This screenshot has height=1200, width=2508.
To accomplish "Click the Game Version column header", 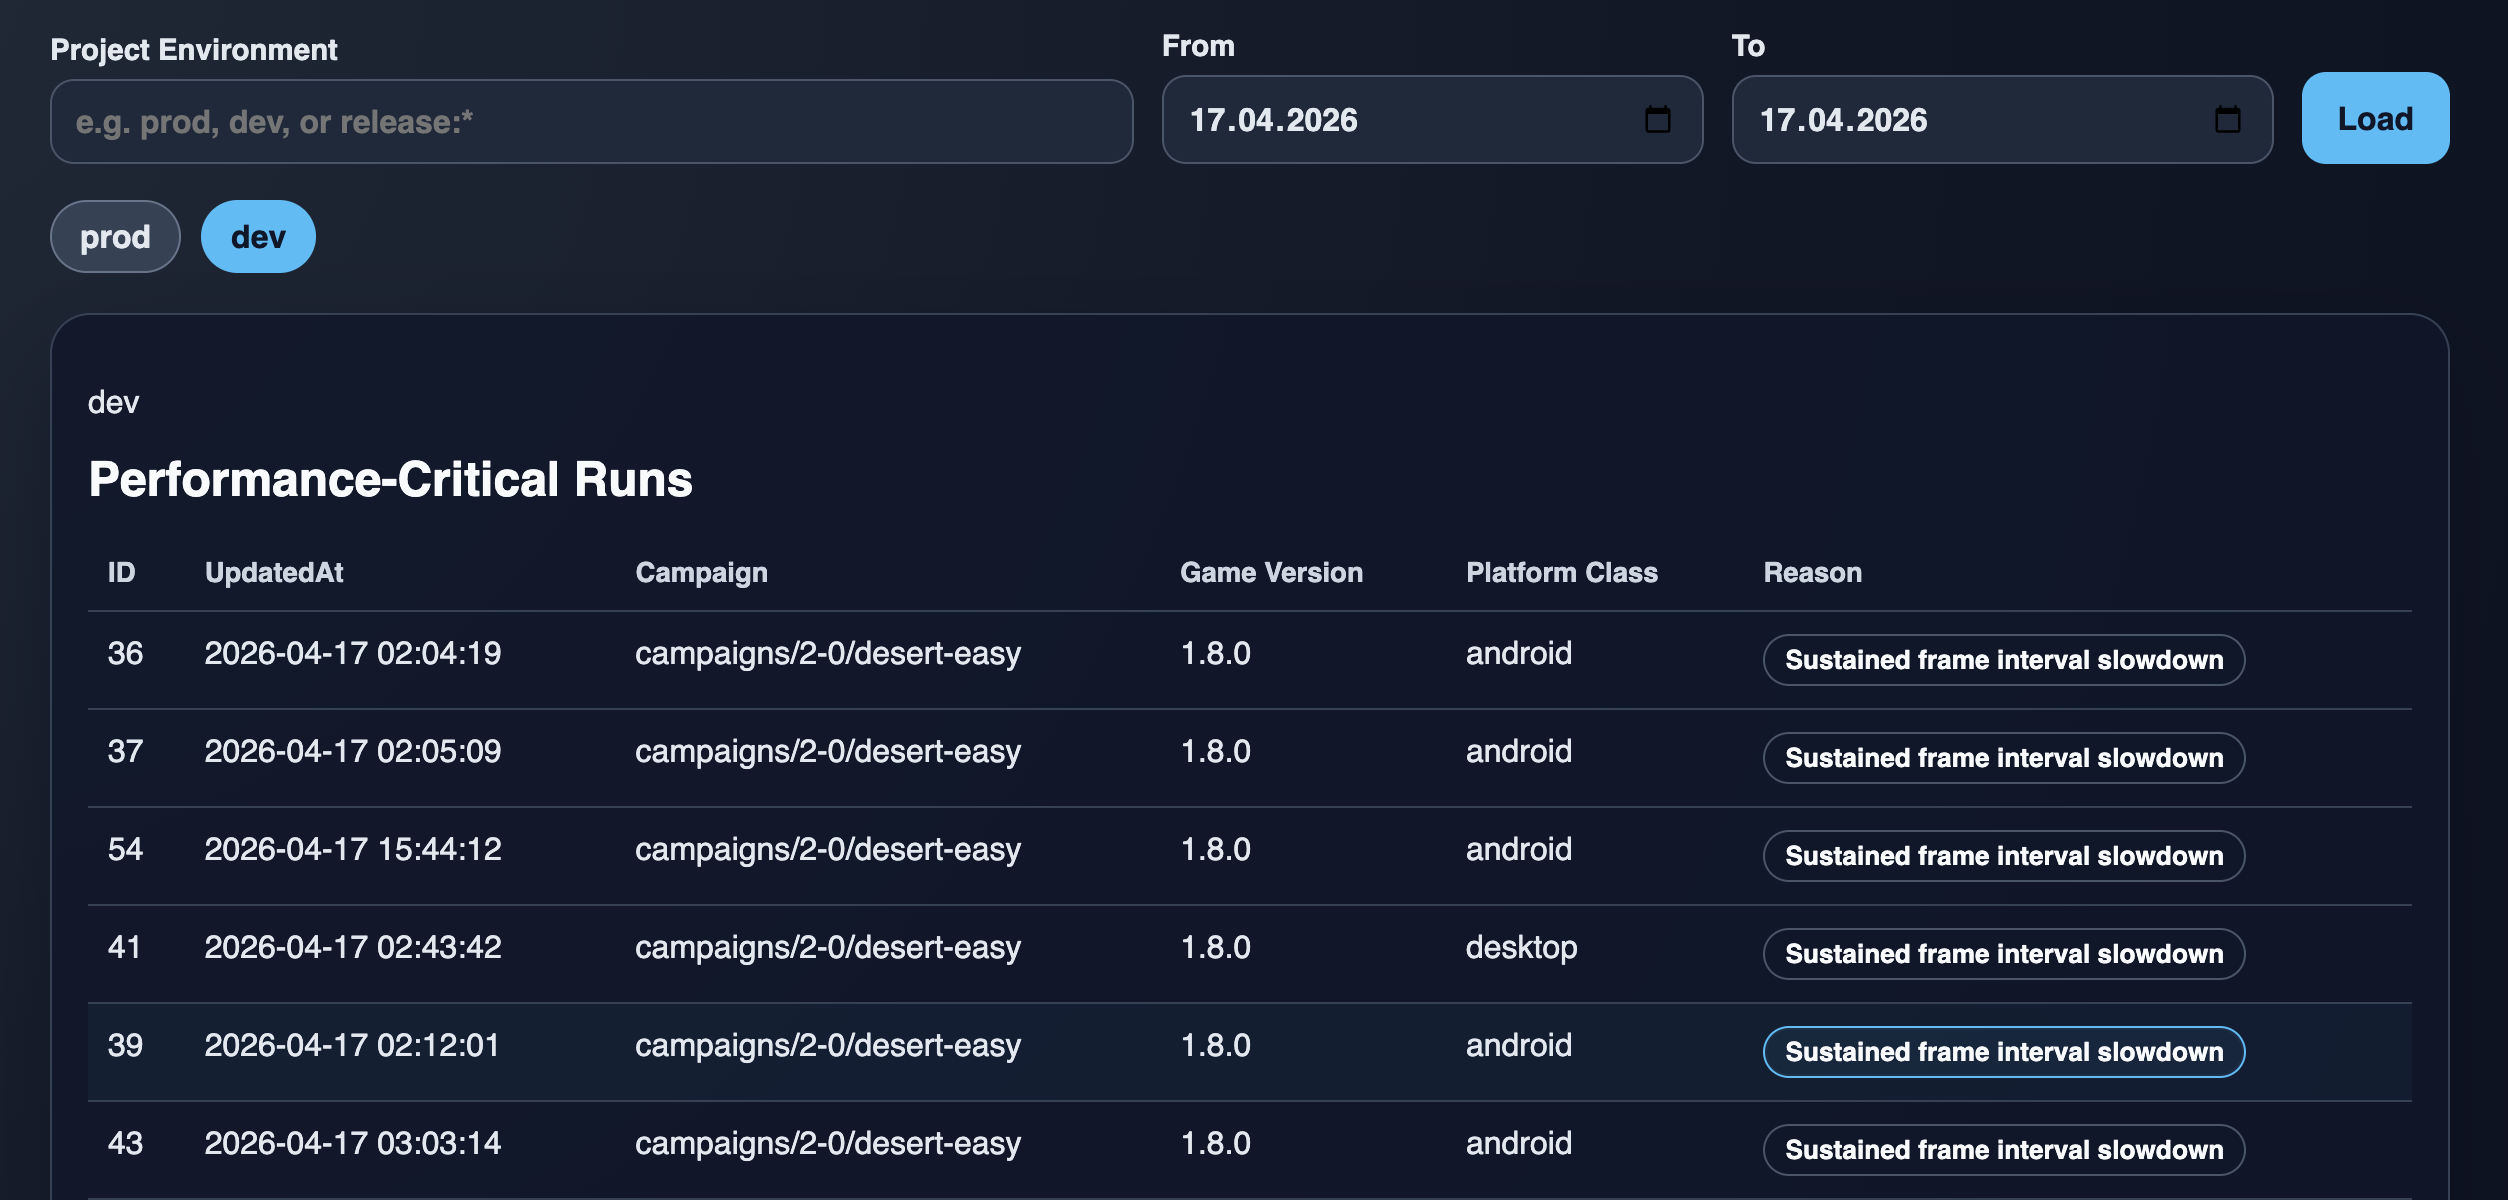I will coord(1271,573).
